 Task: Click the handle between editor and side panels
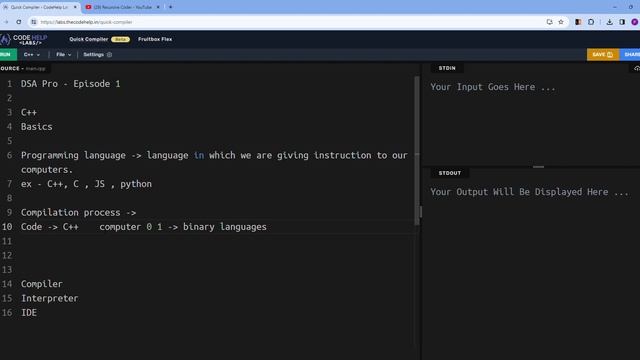pos(421,211)
